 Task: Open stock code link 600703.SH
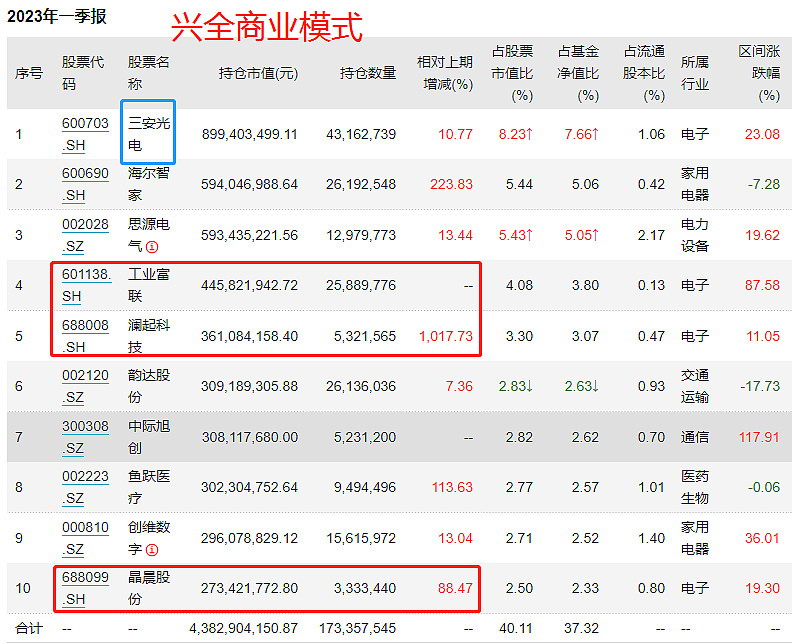(x=85, y=134)
